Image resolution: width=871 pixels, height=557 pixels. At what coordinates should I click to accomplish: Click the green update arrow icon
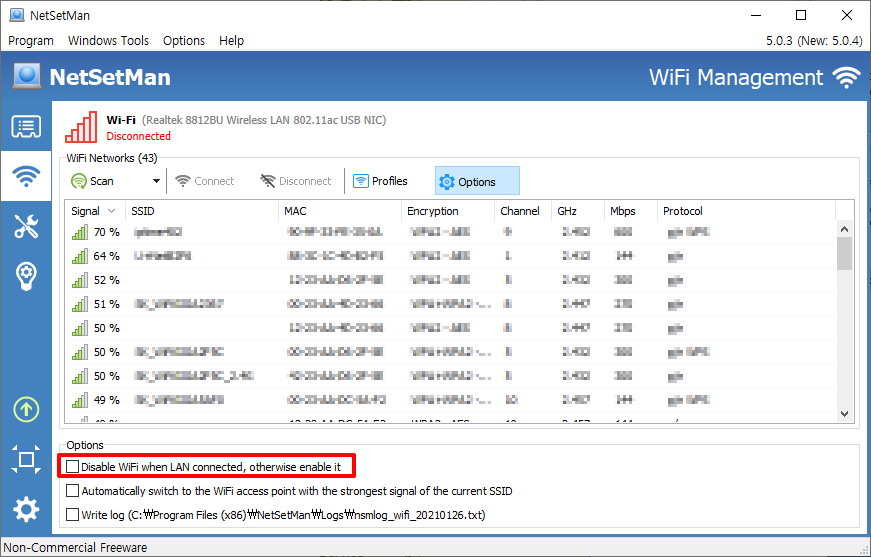tap(26, 410)
